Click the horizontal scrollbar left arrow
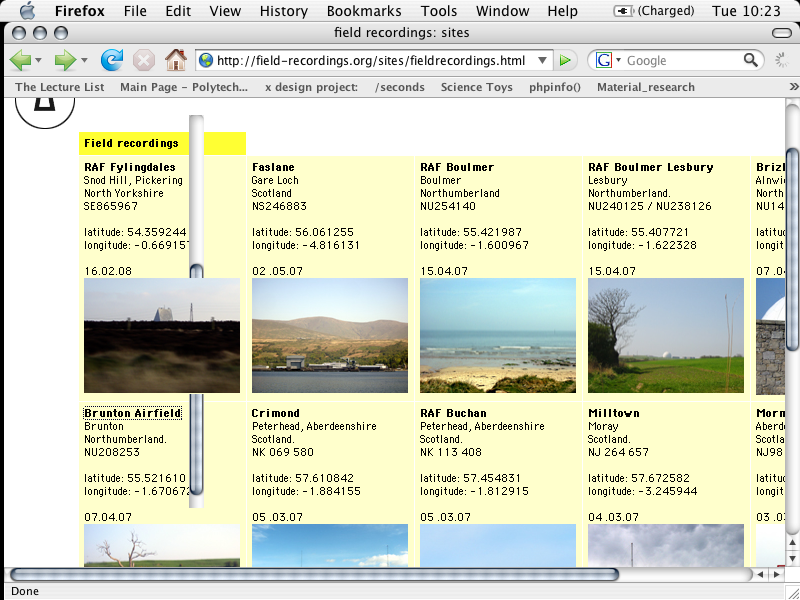Screen dimensions: 800x600 [760, 574]
